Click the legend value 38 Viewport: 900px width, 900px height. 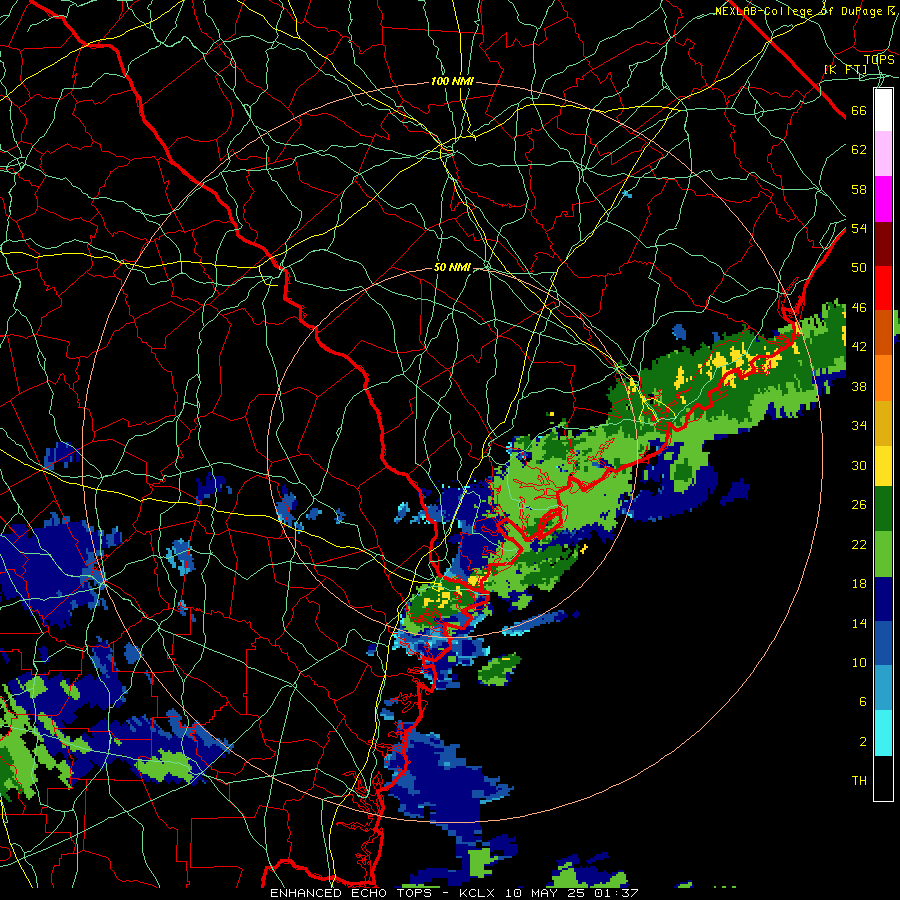pos(859,386)
